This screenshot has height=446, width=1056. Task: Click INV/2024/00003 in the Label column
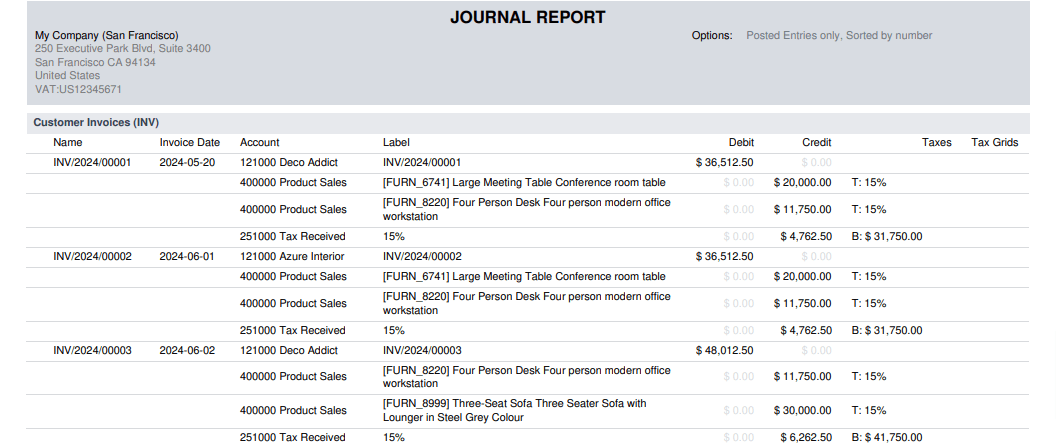coord(422,350)
